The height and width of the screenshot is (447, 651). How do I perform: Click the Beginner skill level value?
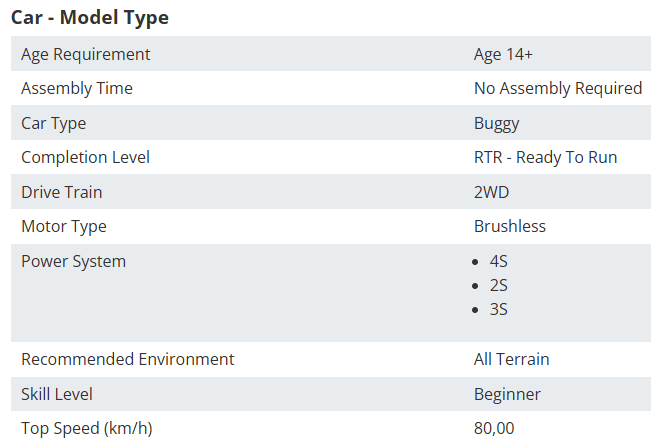(507, 394)
